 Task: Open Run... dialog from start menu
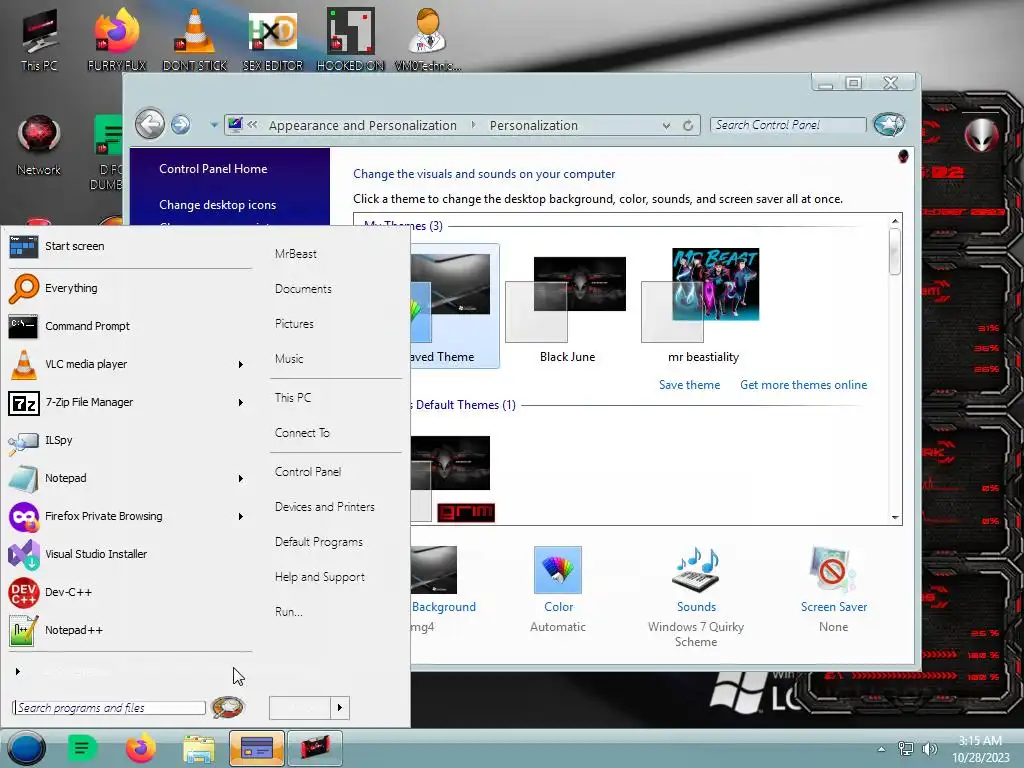289,612
